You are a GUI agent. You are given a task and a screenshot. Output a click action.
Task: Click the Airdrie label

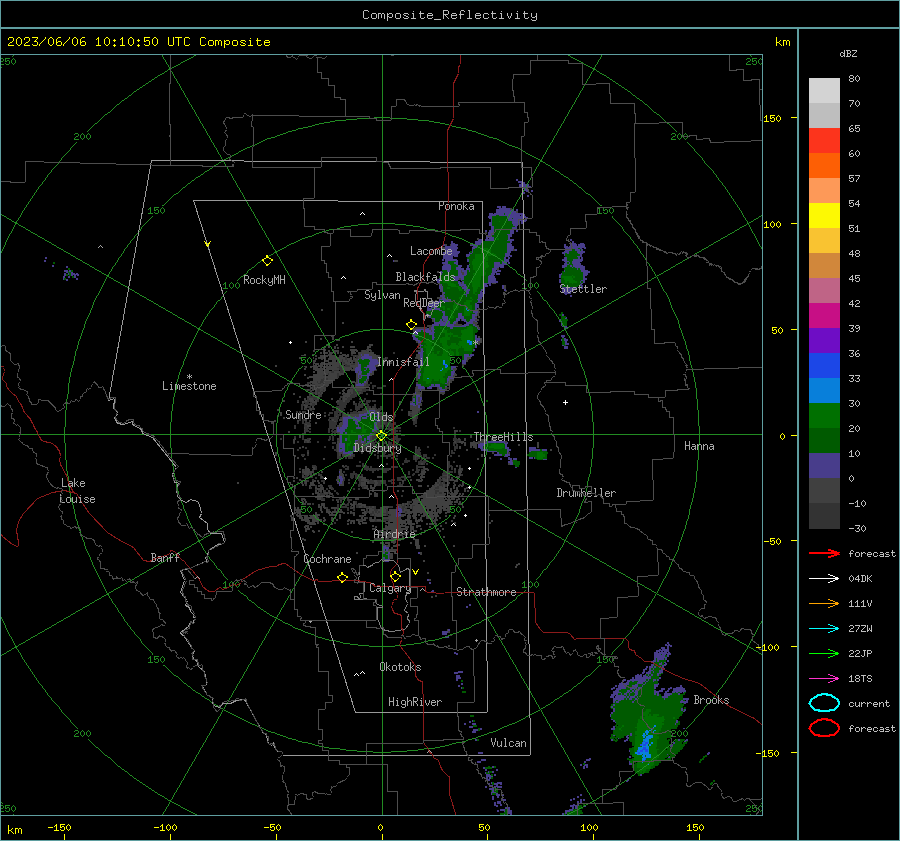pyautogui.click(x=394, y=534)
